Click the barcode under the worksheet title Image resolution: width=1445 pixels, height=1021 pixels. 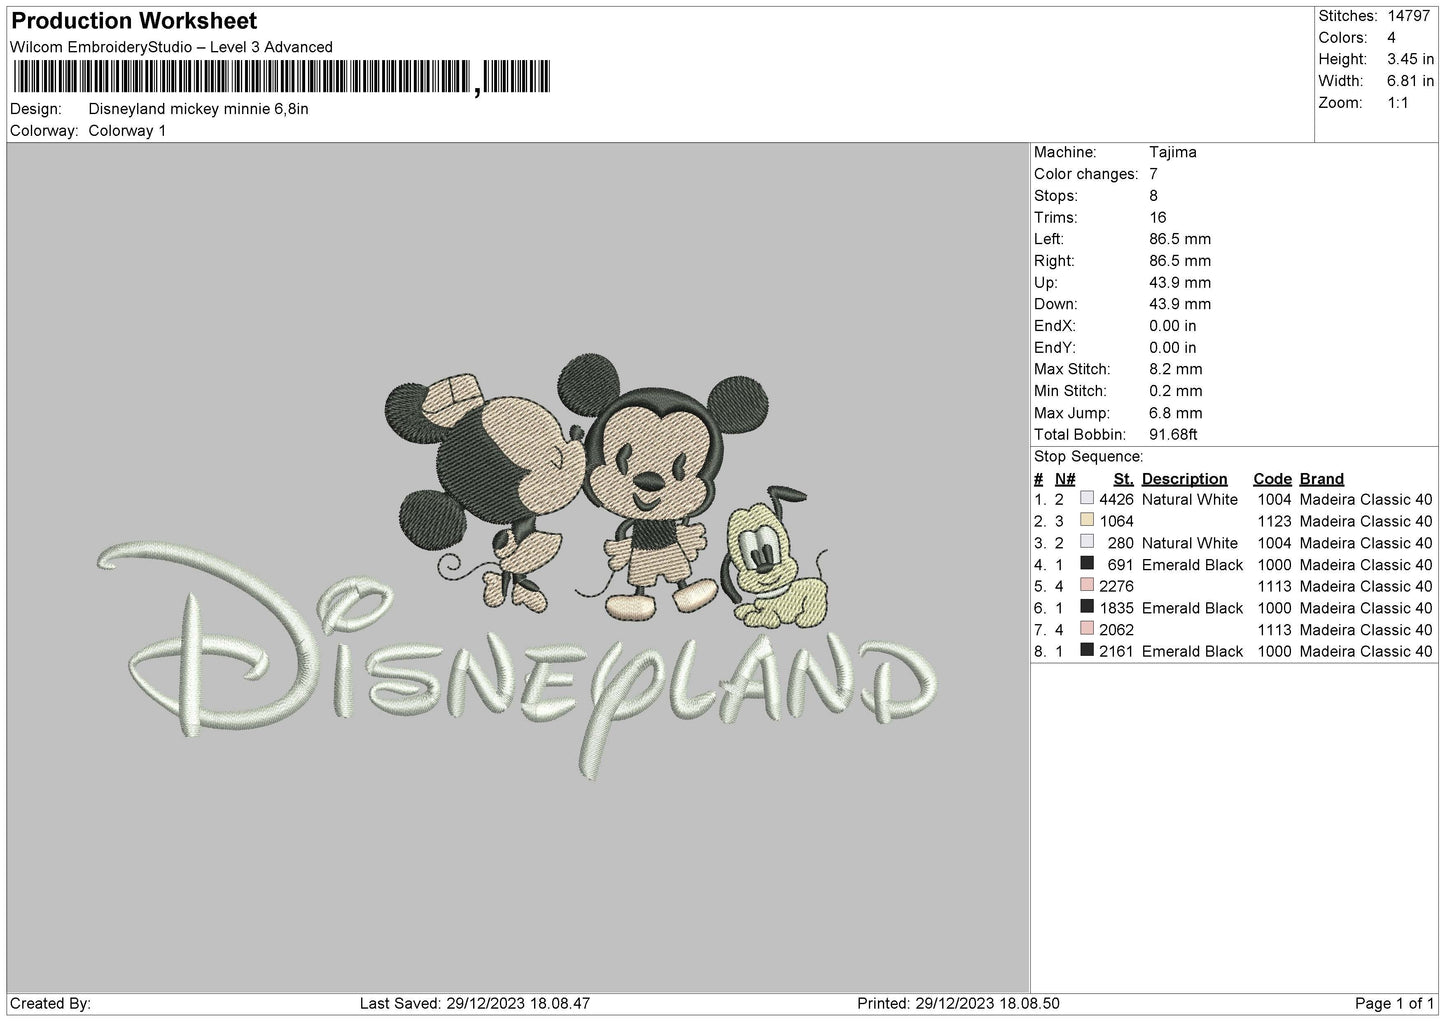281,77
